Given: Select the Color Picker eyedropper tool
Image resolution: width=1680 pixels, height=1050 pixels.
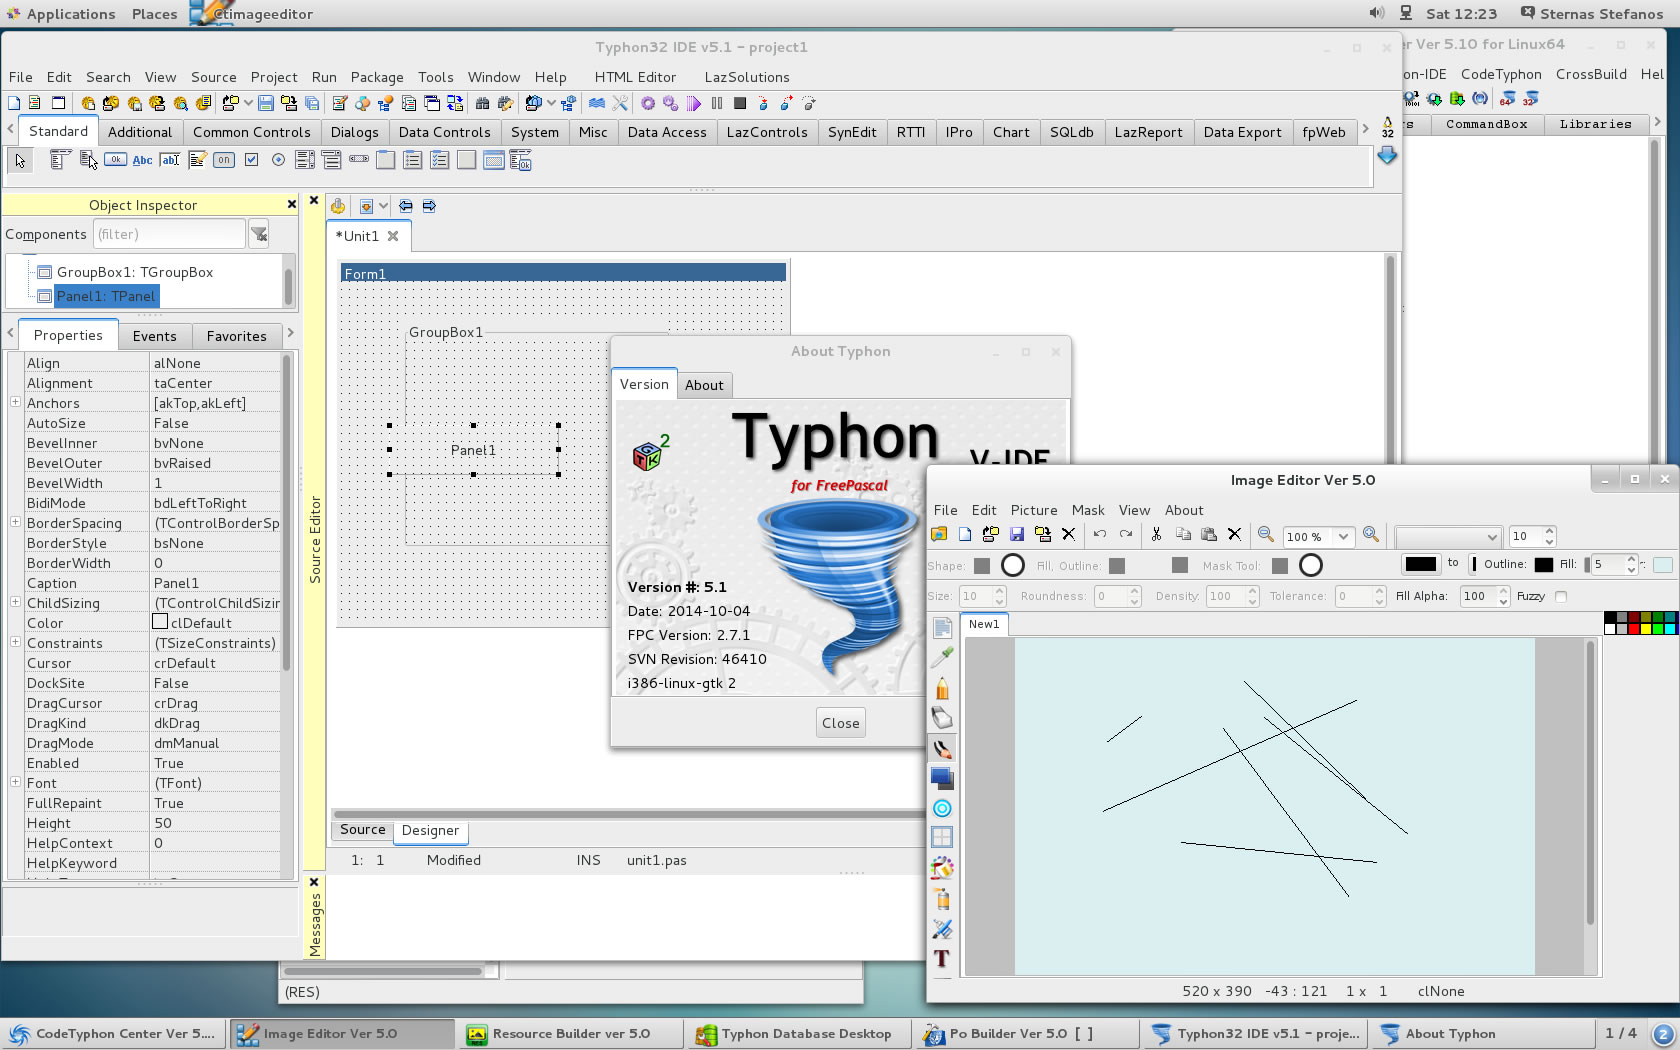Looking at the screenshot, I should click(x=942, y=657).
